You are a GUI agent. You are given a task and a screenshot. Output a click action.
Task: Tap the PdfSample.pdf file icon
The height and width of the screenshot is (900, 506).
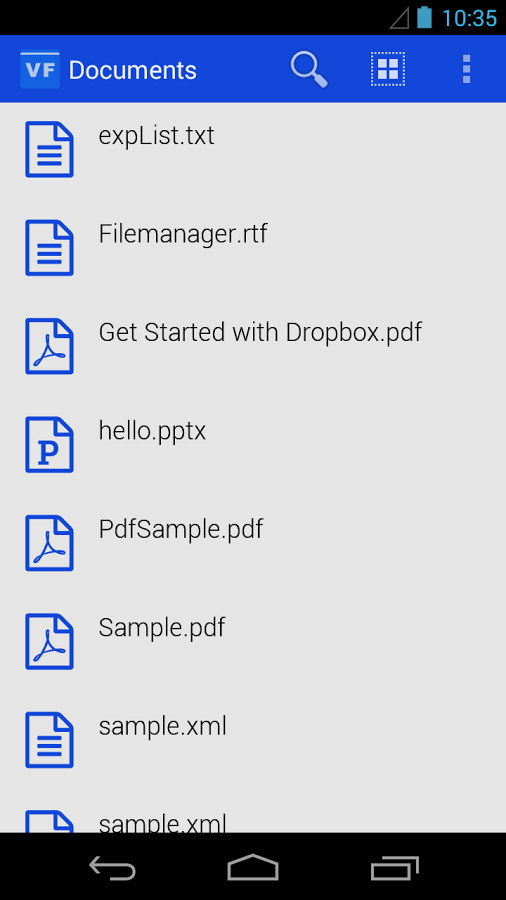point(49,543)
